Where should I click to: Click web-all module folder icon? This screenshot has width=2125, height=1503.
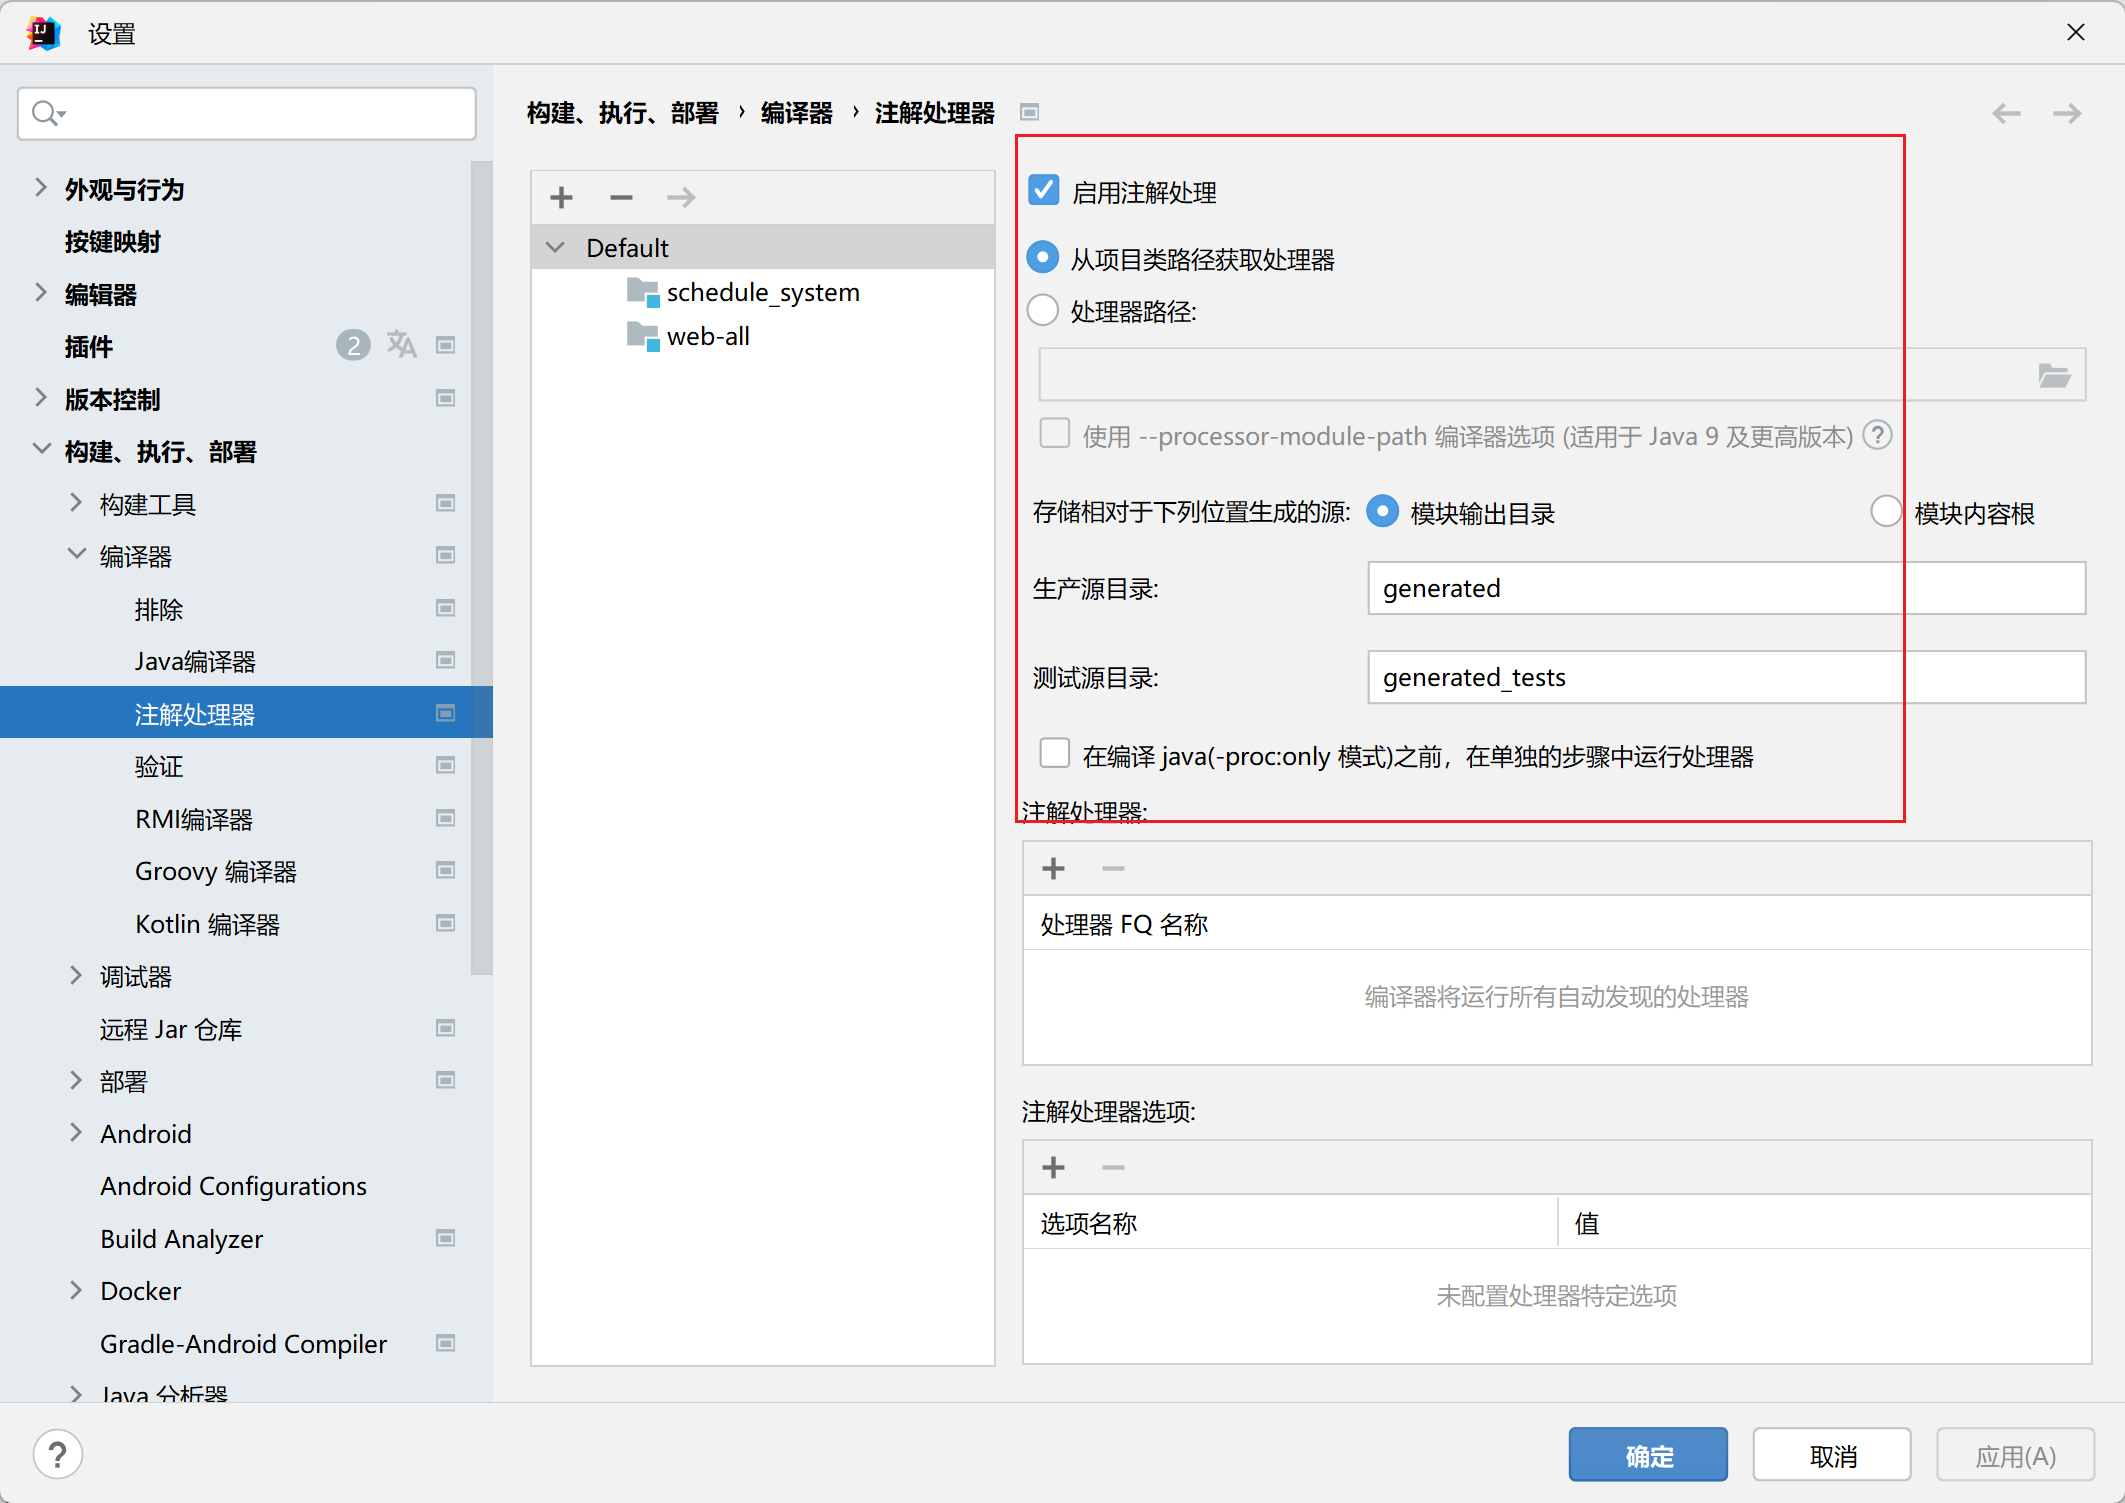(643, 336)
